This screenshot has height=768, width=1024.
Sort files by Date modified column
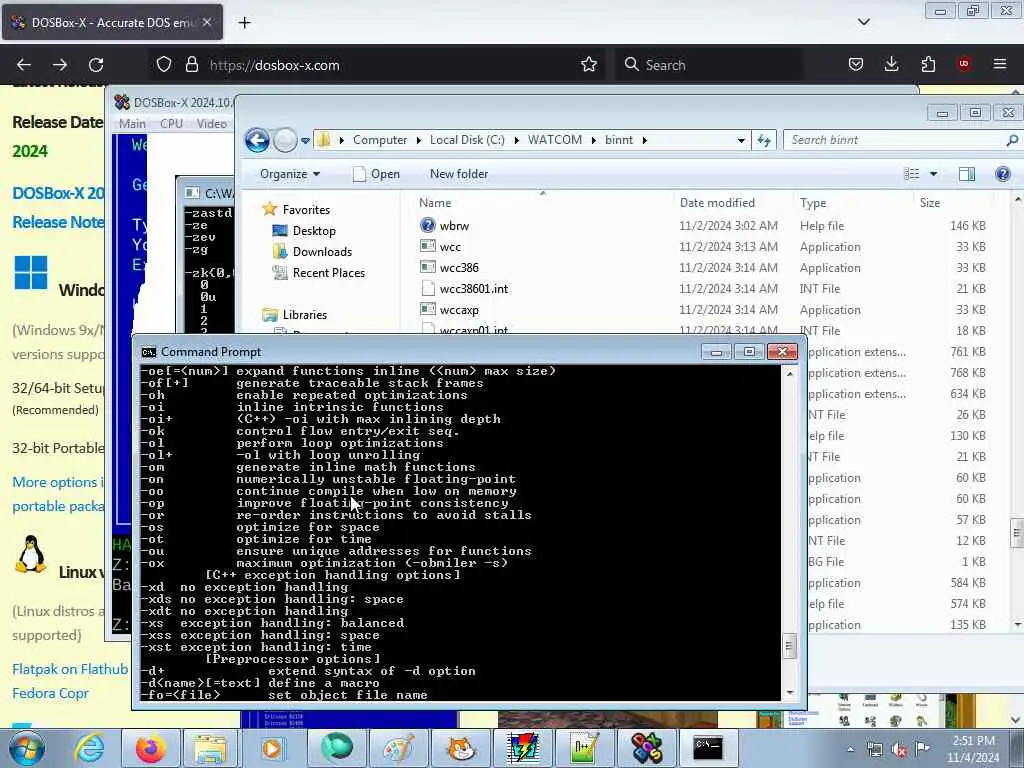[717, 202]
